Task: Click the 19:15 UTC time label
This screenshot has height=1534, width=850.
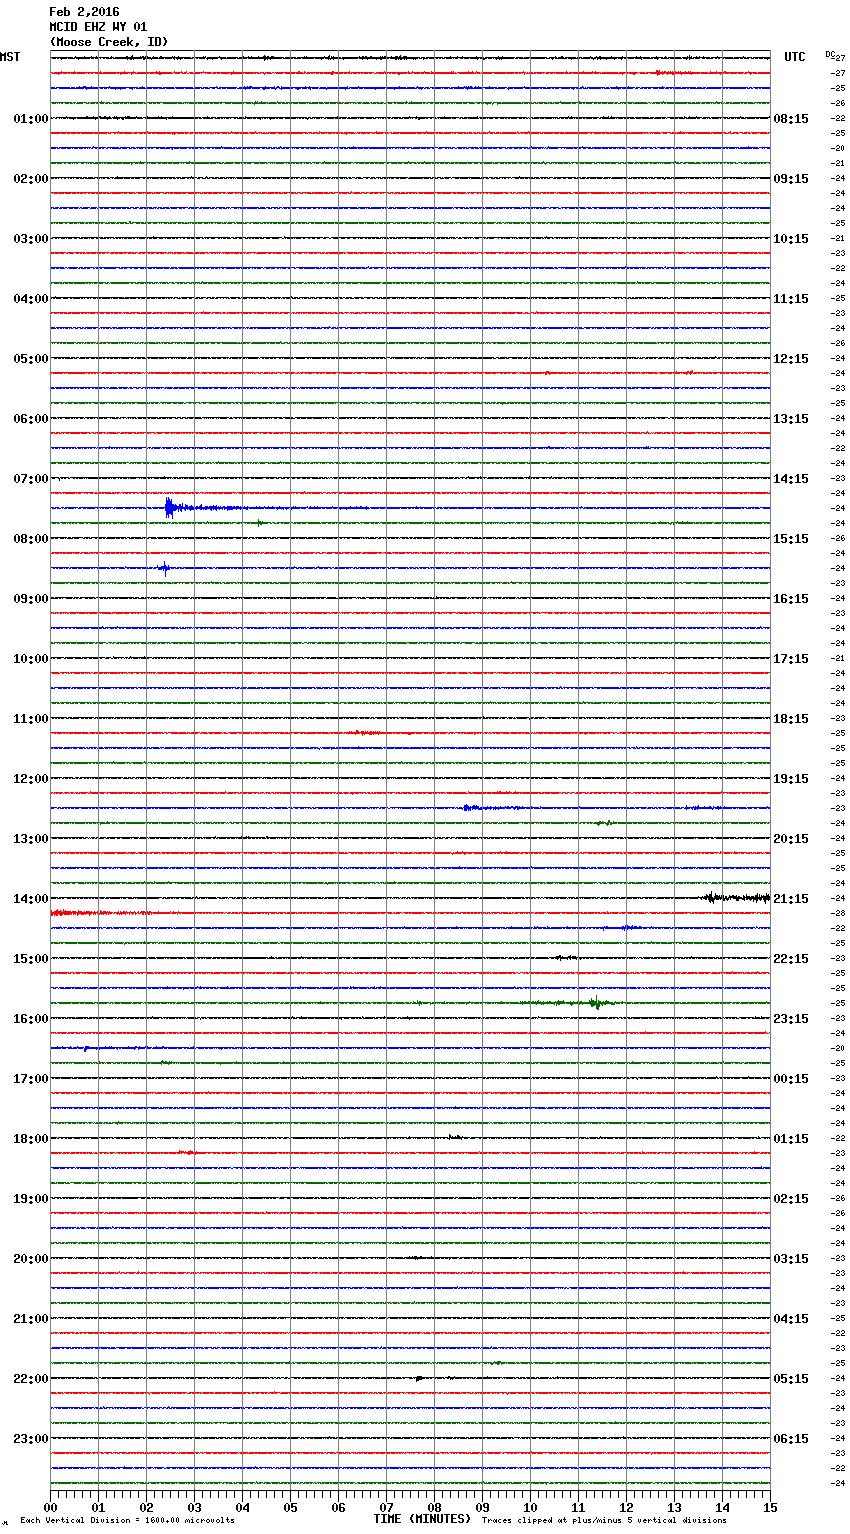Action: click(791, 779)
